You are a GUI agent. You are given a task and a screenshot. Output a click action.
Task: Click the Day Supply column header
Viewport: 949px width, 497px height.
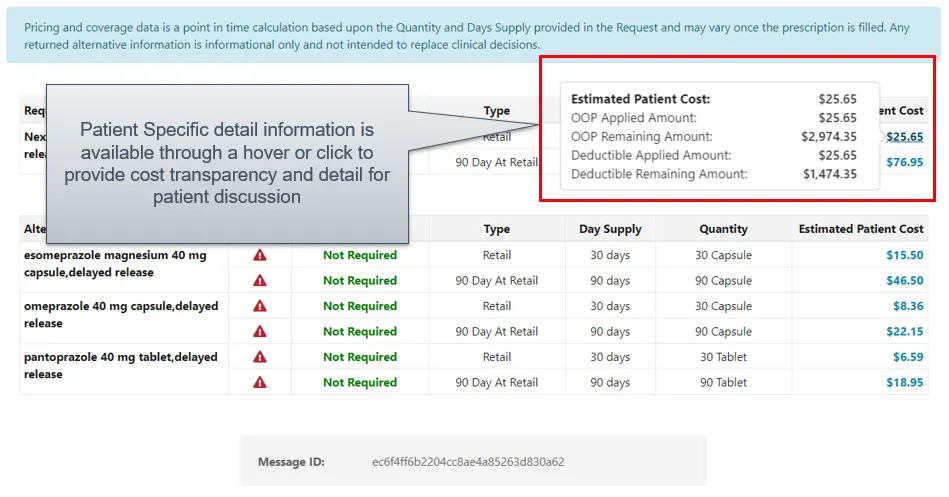click(610, 229)
